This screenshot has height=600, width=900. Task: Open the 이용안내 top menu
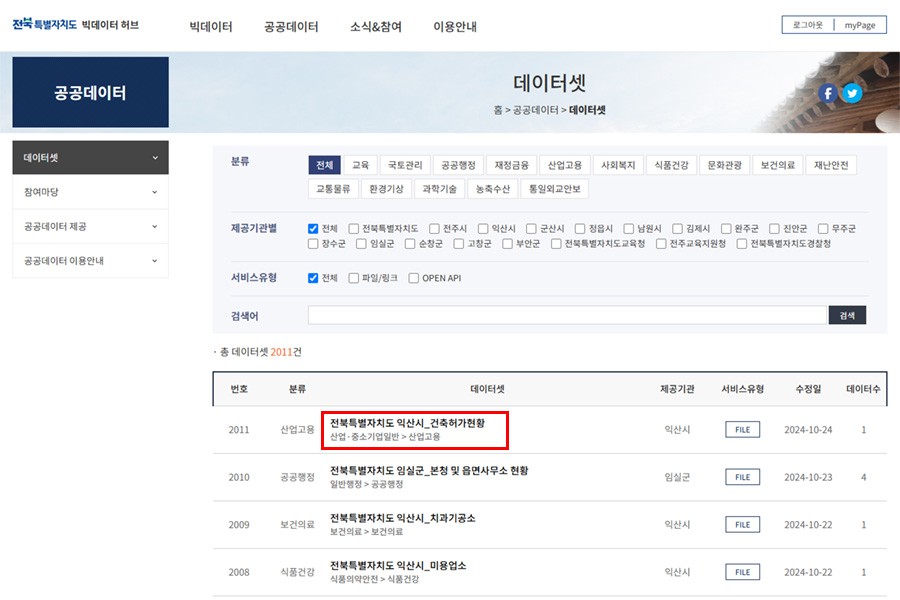455,26
